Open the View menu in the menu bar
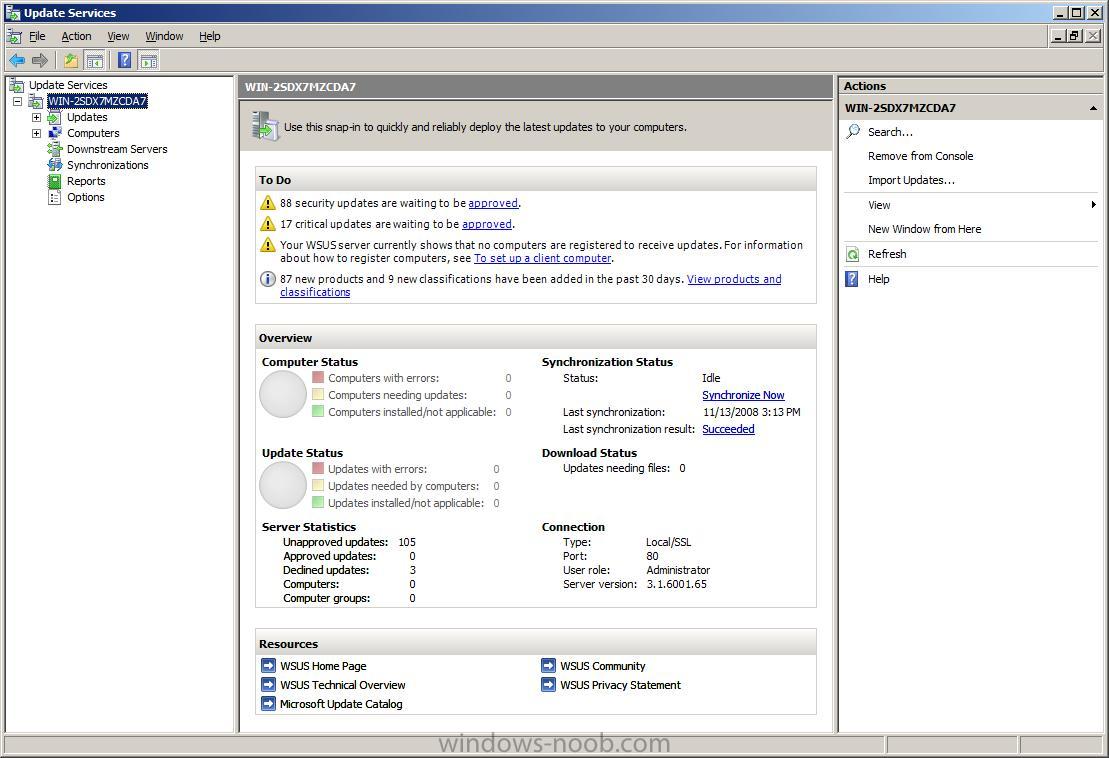 (x=118, y=36)
